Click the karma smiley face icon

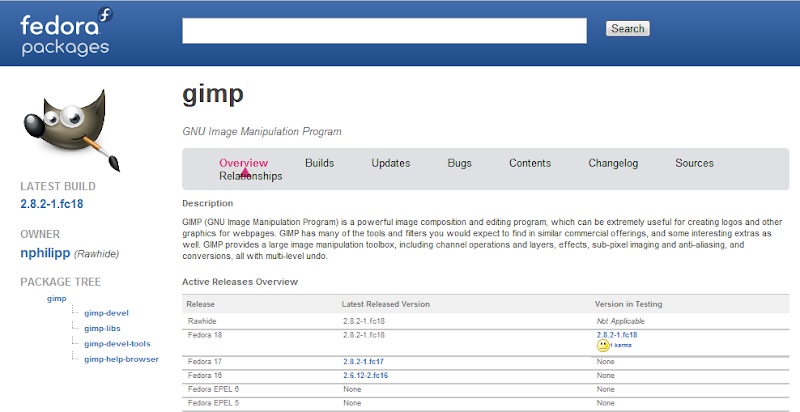point(603,346)
